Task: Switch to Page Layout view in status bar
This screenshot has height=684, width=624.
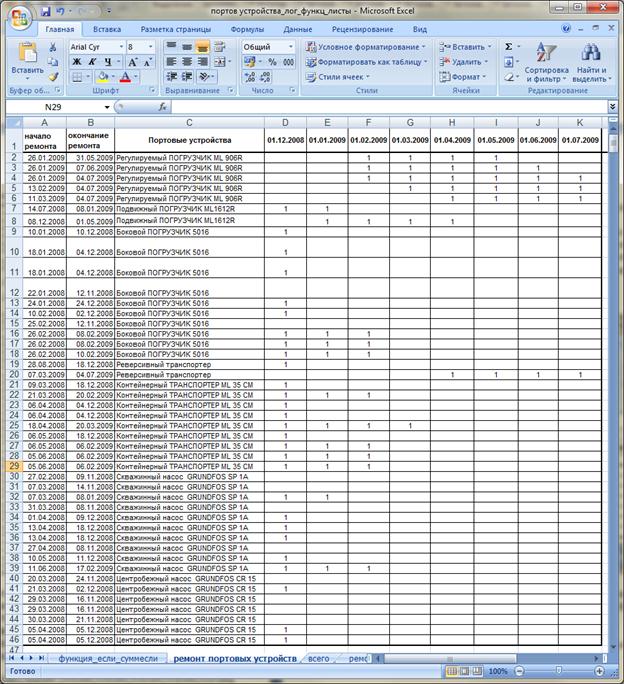Action: point(465,671)
